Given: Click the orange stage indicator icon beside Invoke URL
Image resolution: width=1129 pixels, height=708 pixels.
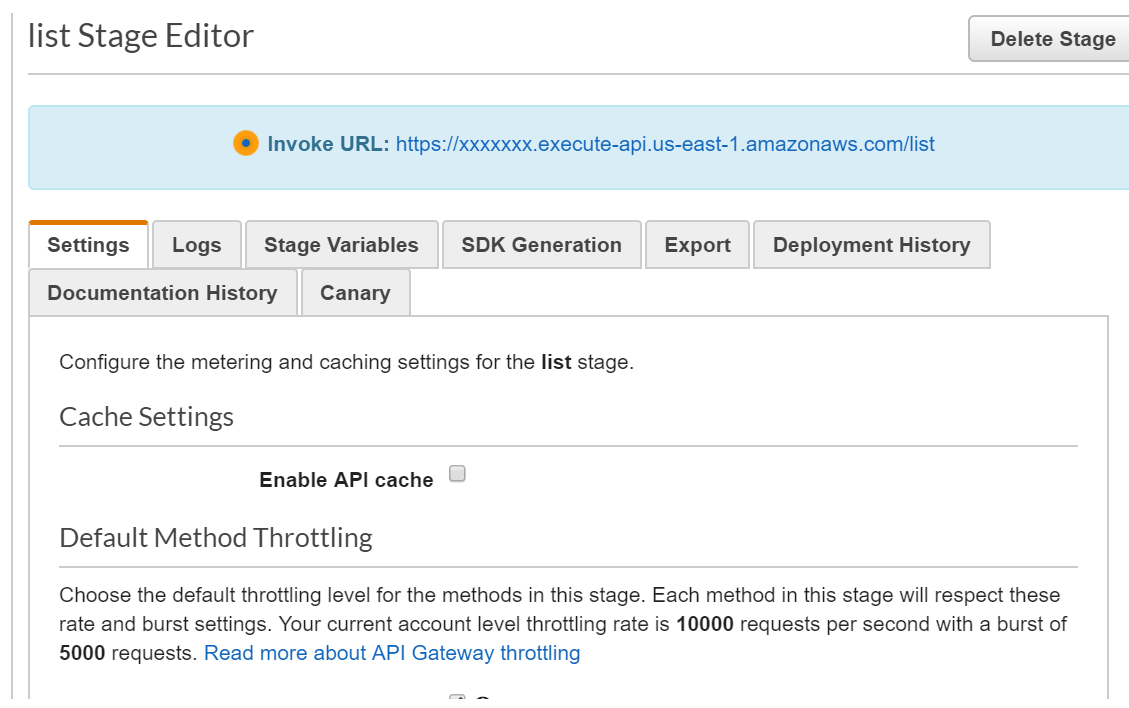Looking at the screenshot, I should [x=245, y=144].
